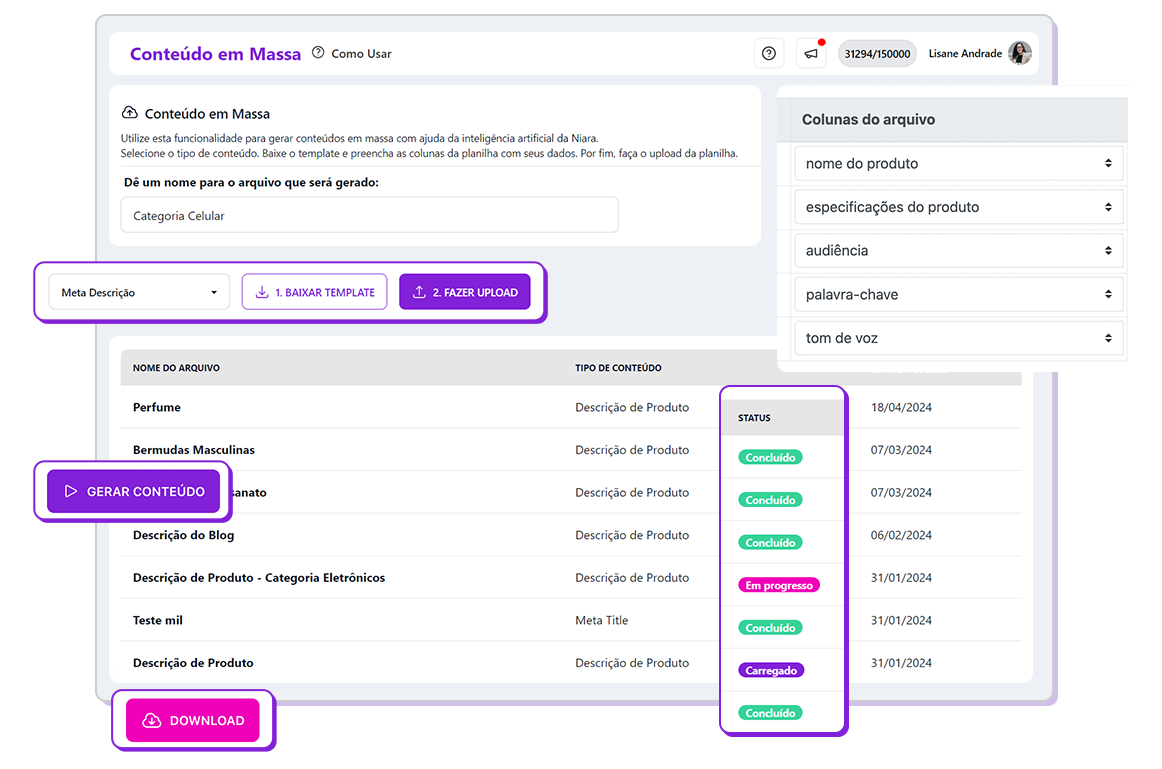Screen dimensions: 1162x769
Task: Click the pink Download button
Action: (192, 721)
